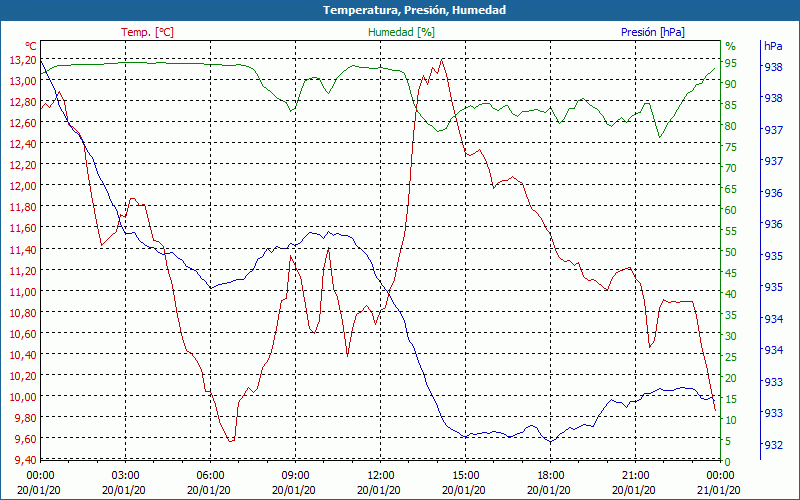800x500 pixels.
Task: Click green humidity axis value "55"
Action: click(x=731, y=231)
